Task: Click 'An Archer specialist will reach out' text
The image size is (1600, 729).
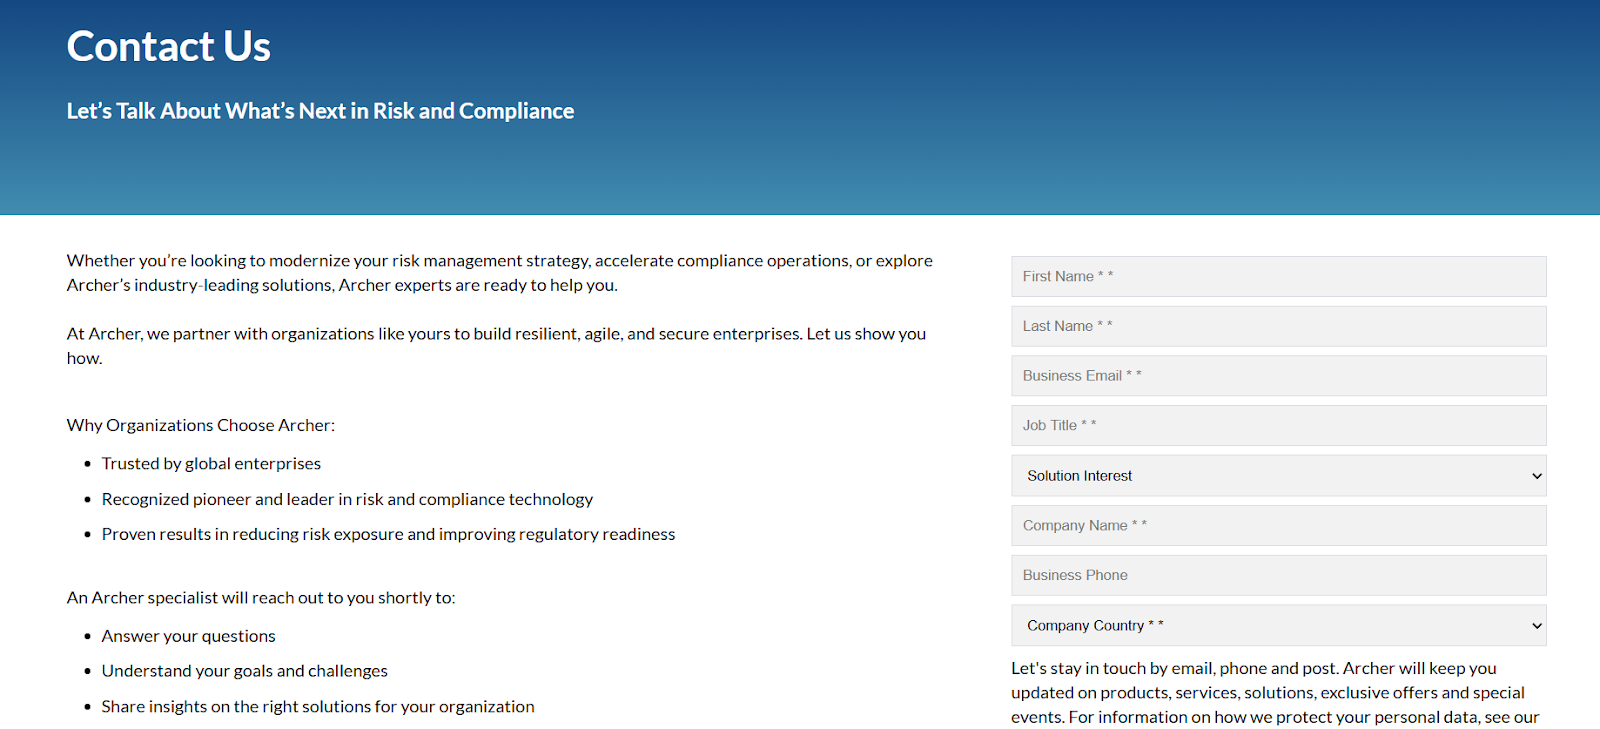Action: (x=261, y=597)
